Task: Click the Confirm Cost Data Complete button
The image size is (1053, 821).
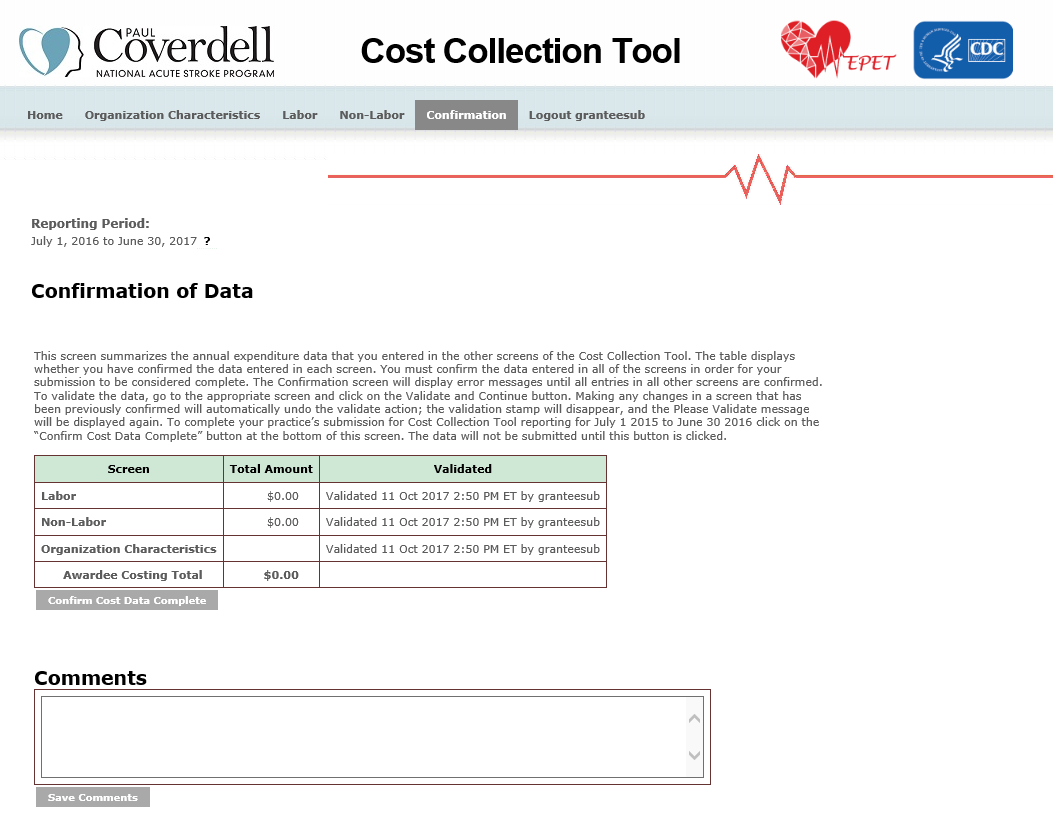Action: pos(127,600)
